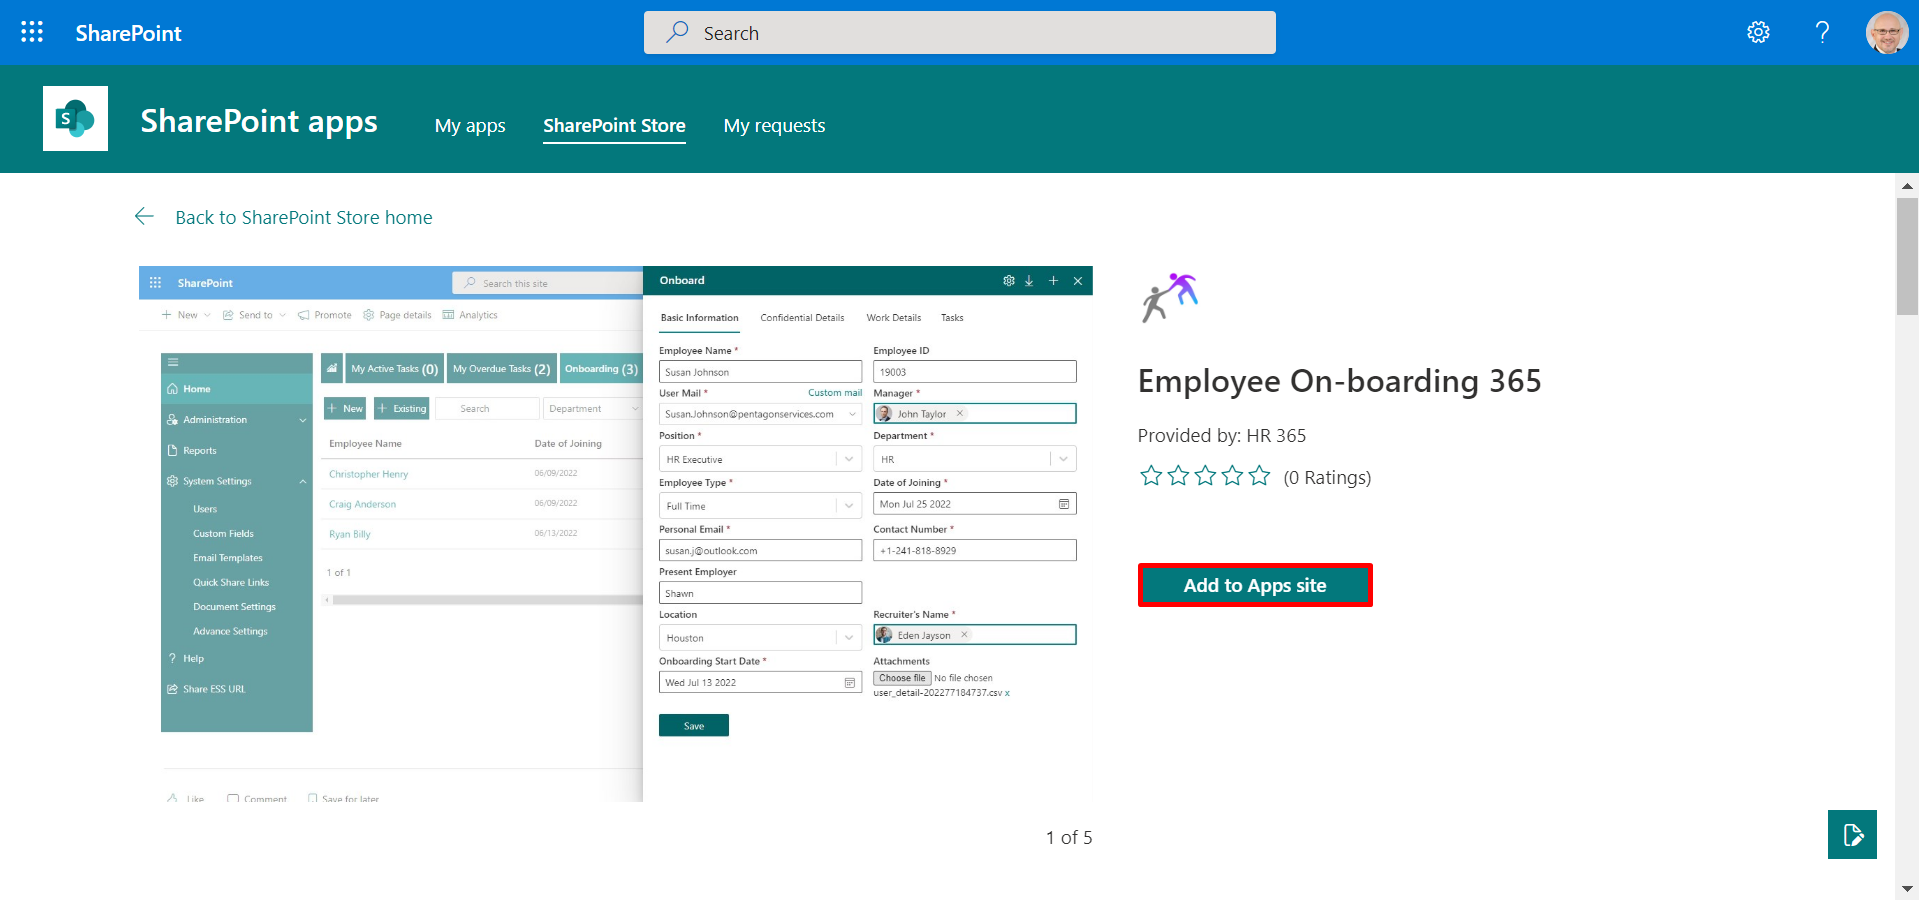Viewport: 1919px width, 900px height.
Task: Go to the My requests tab
Action: (x=774, y=126)
